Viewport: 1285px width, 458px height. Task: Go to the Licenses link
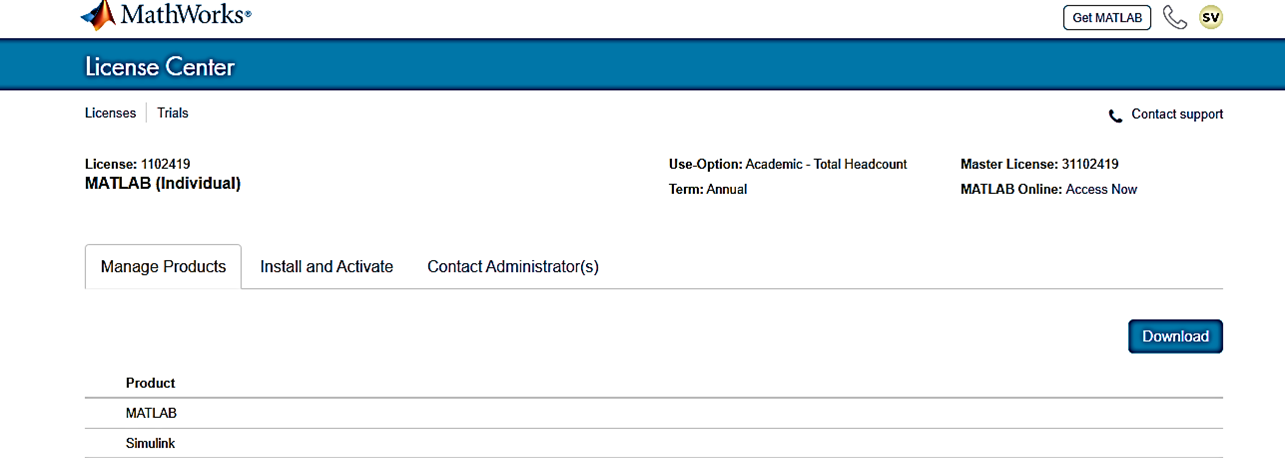tap(110, 113)
